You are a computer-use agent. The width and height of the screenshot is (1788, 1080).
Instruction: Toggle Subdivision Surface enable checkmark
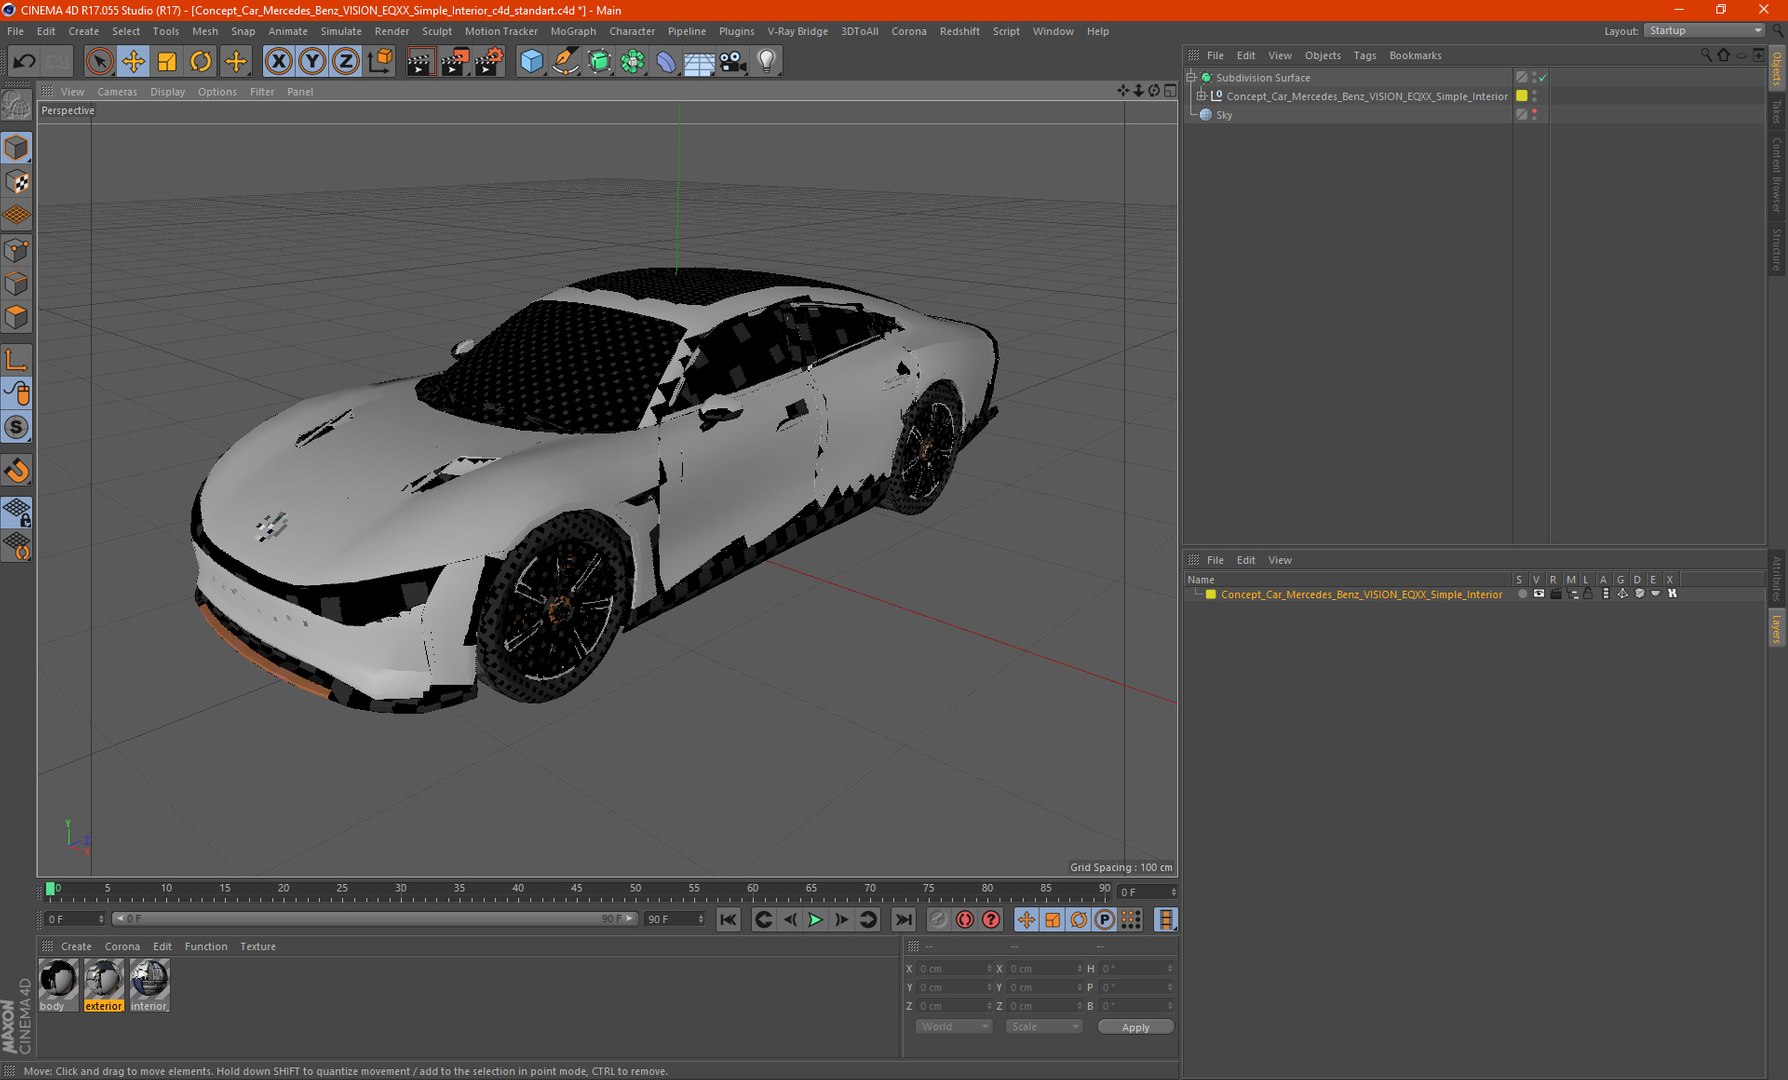(x=1543, y=77)
